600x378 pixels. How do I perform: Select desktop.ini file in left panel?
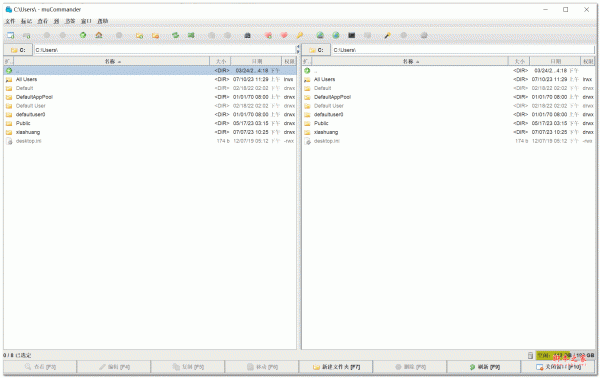click(150, 141)
